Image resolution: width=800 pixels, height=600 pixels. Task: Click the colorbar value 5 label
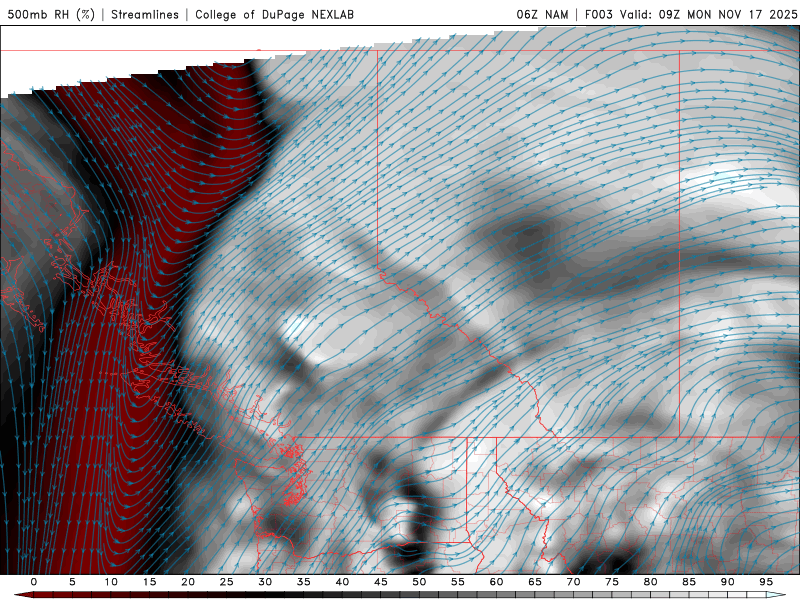coord(72,582)
